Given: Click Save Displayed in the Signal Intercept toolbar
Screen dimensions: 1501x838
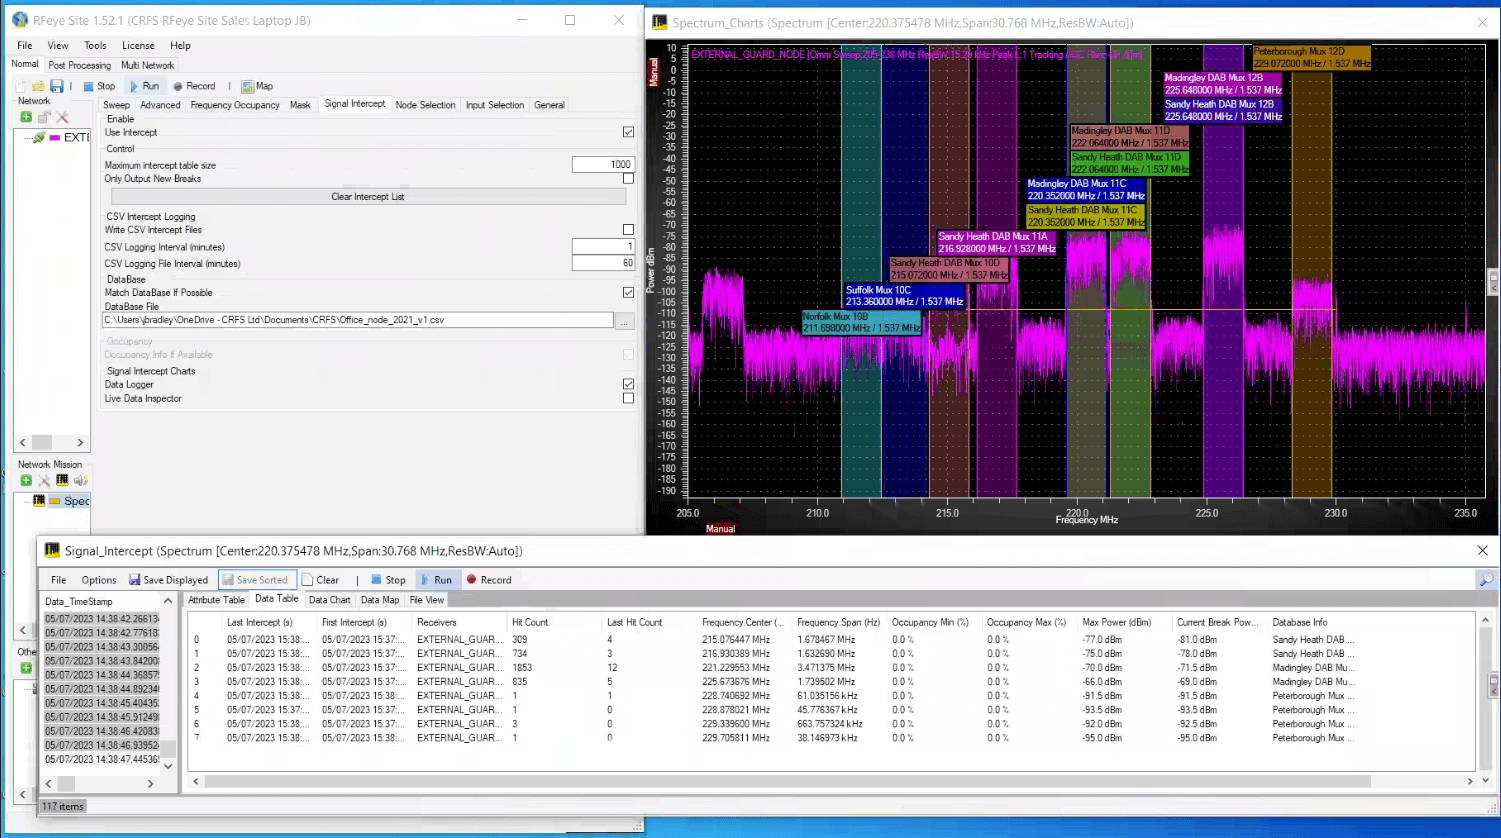Looking at the screenshot, I should 168,580.
